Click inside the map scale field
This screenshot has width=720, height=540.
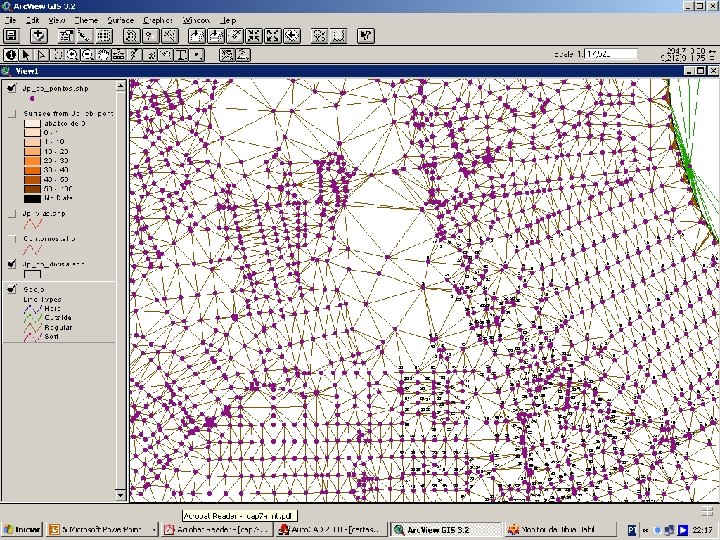pyautogui.click(x=610, y=54)
